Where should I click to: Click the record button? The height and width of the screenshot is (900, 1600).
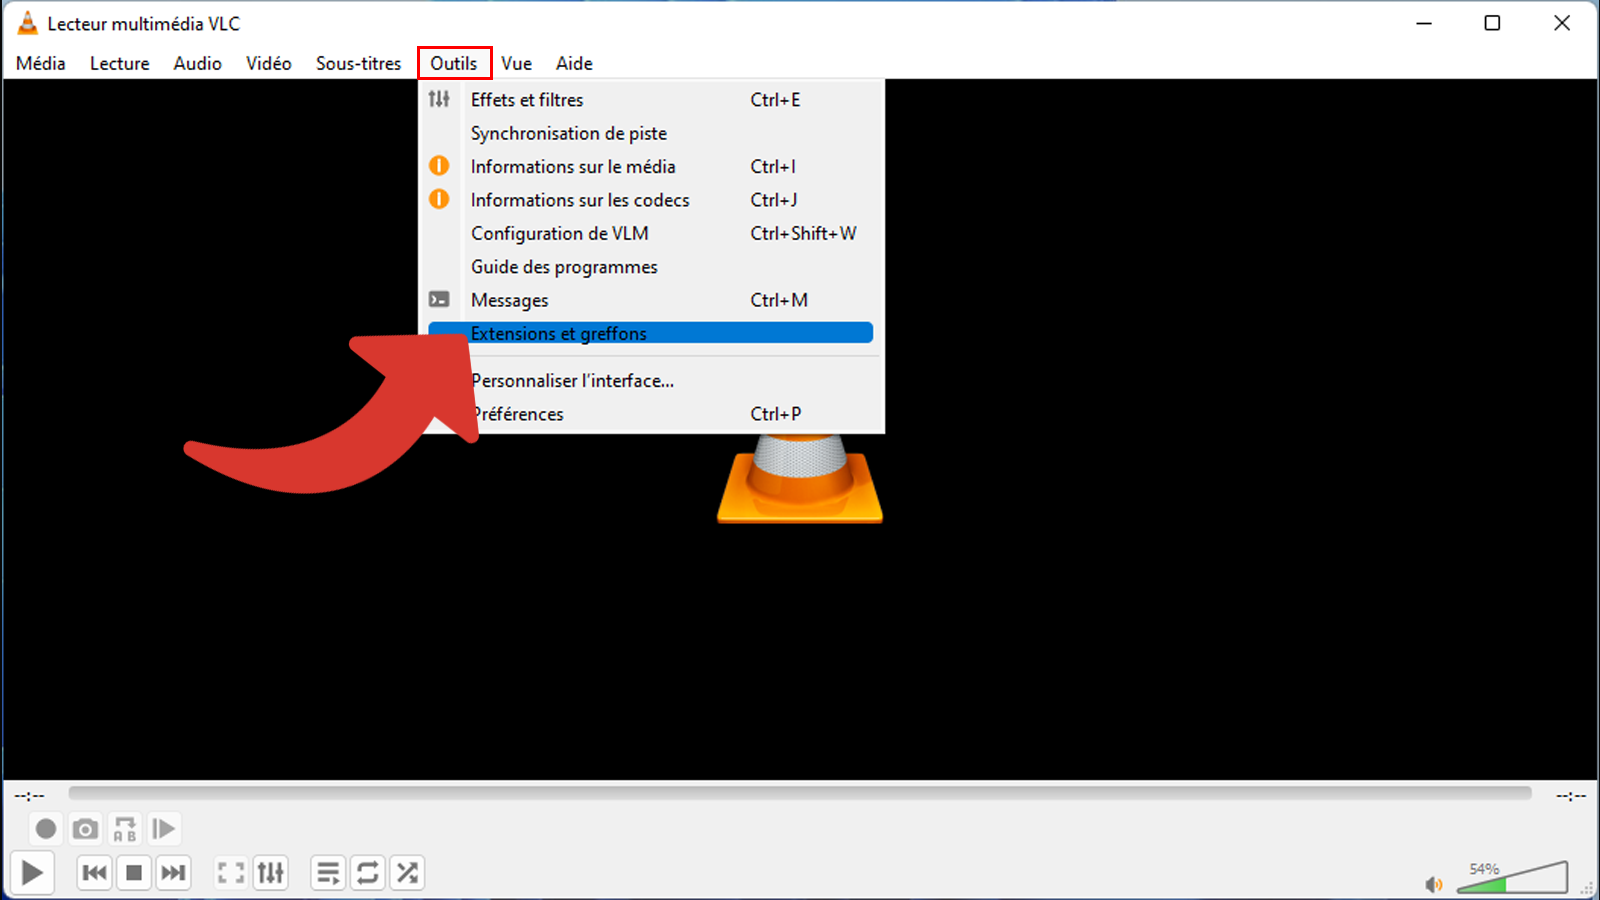point(45,829)
